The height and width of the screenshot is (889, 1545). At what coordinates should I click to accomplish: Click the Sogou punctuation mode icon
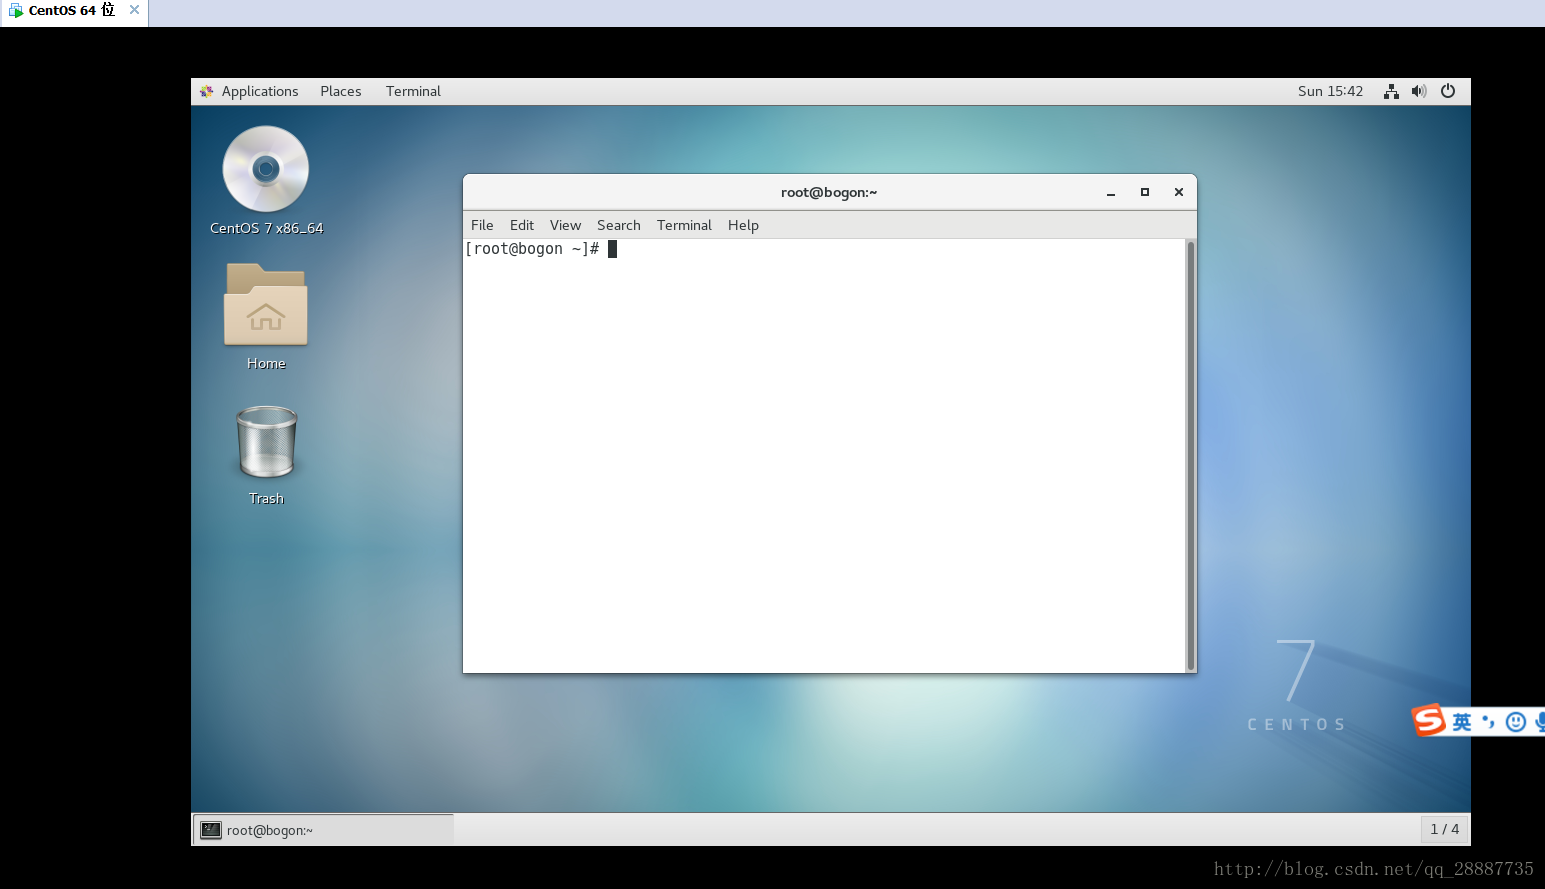click(x=1489, y=722)
